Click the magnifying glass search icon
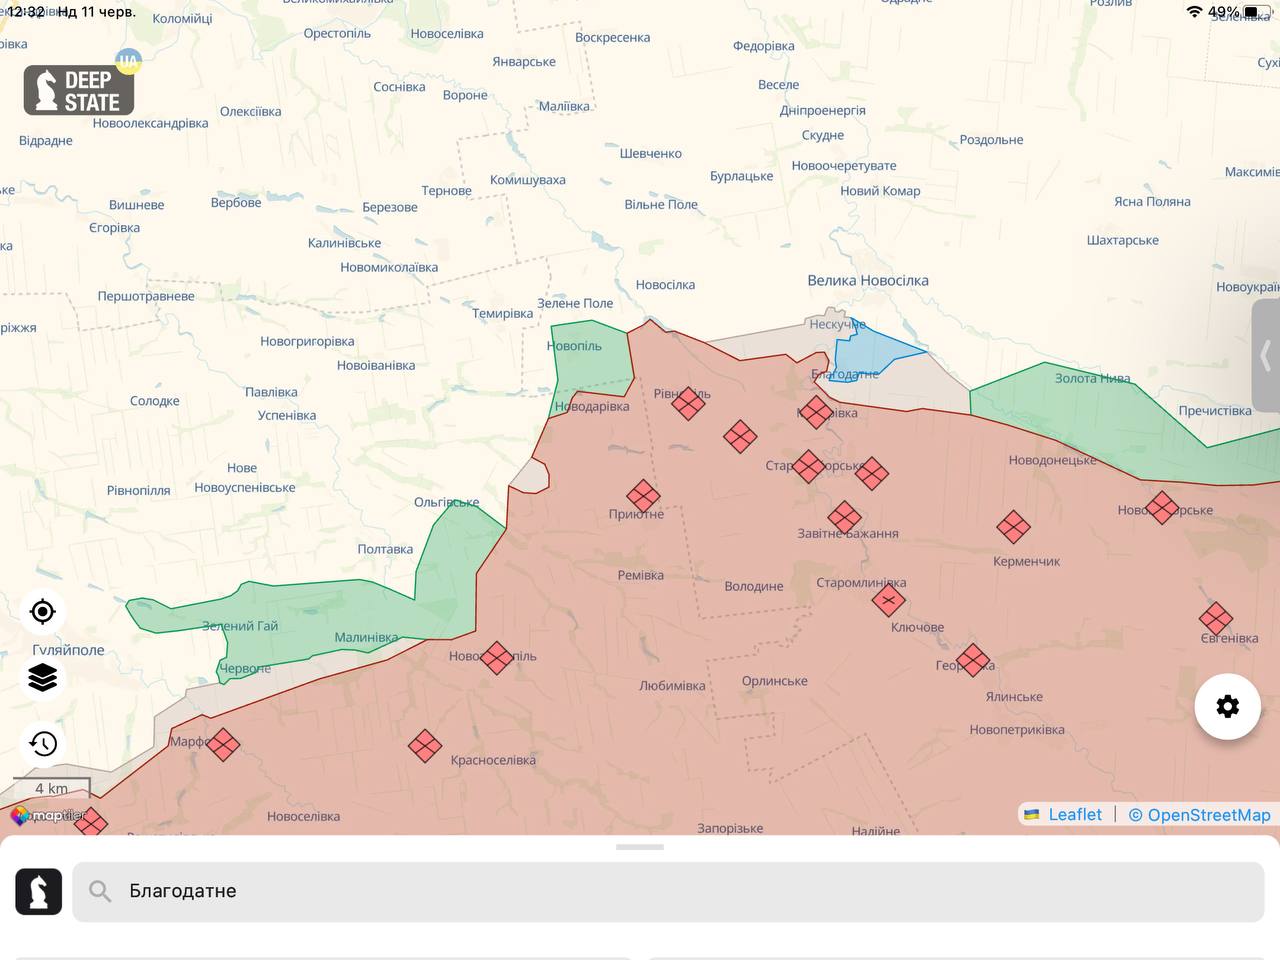The image size is (1280, 960). (100, 891)
